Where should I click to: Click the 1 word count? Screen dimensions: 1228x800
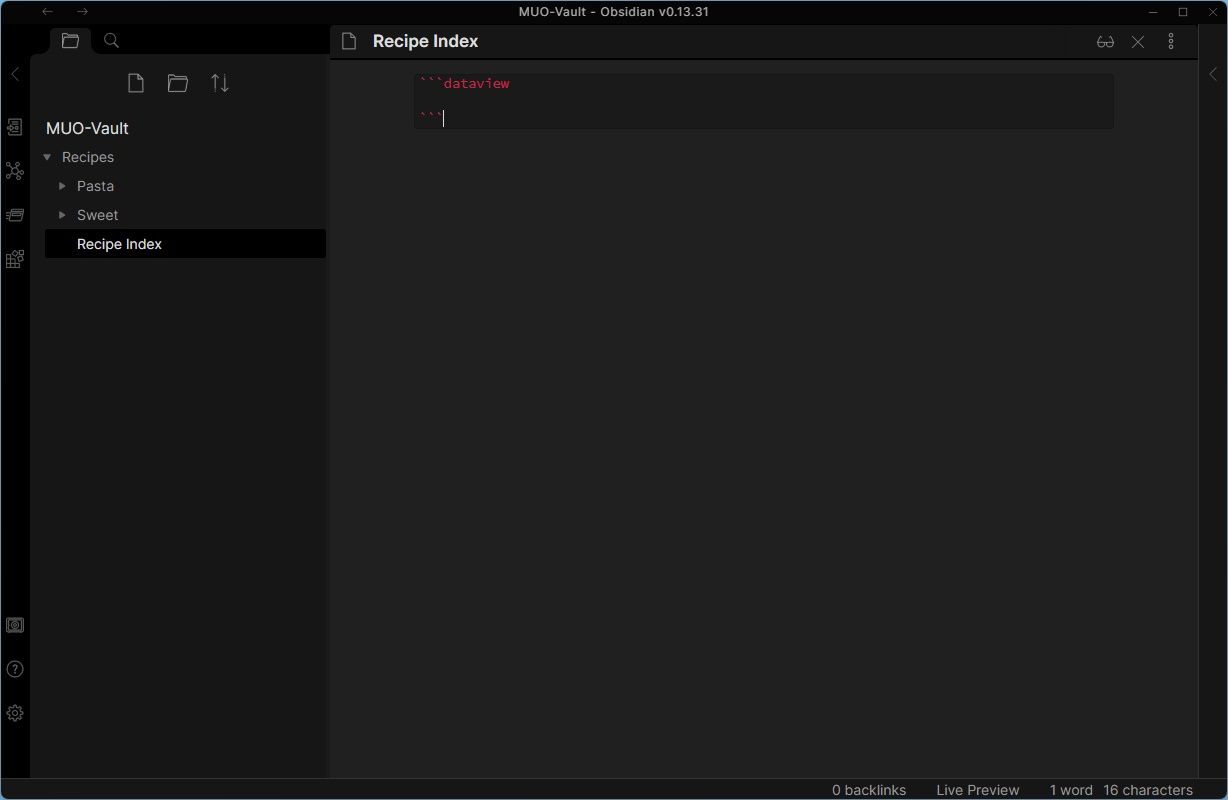point(1071,790)
